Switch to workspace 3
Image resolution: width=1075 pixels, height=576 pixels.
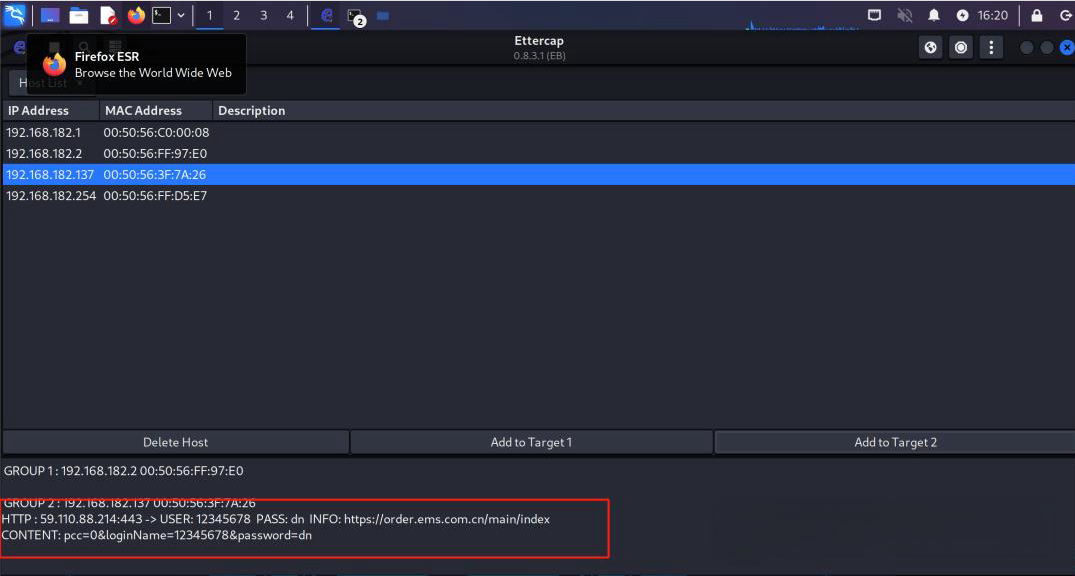coord(263,15)
